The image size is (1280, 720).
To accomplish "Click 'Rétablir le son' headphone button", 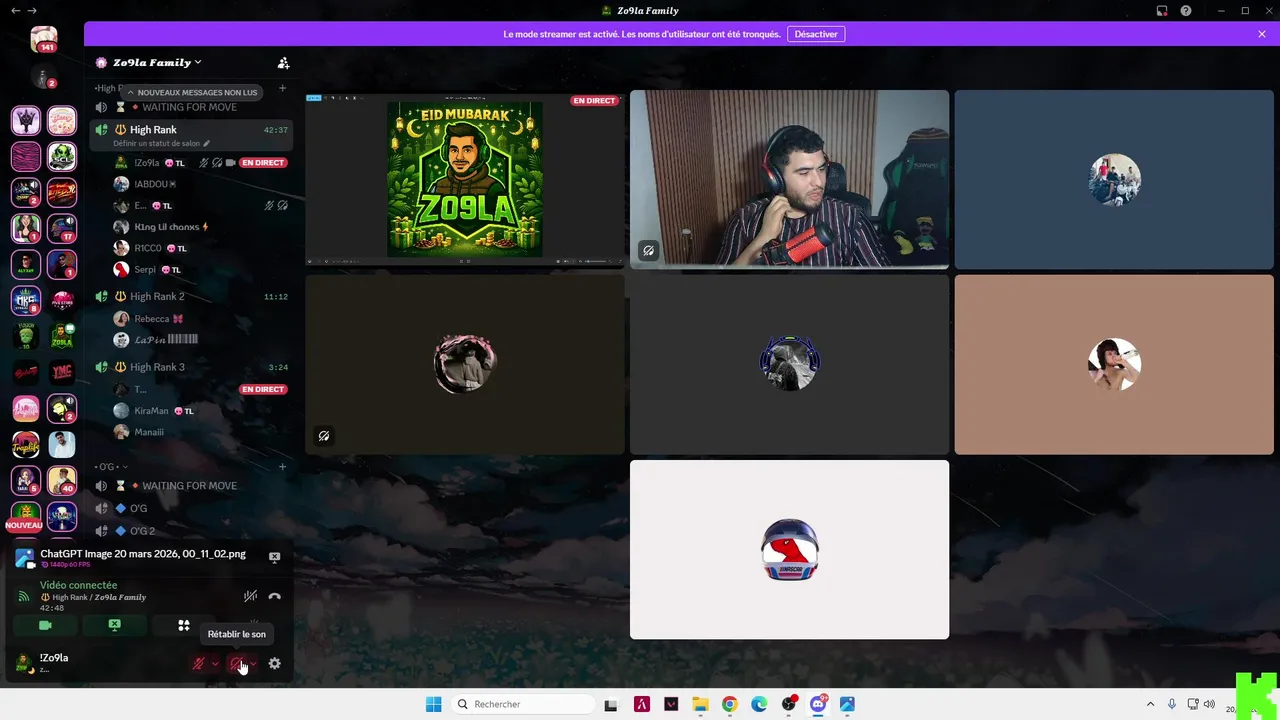I will click(237, 664).
